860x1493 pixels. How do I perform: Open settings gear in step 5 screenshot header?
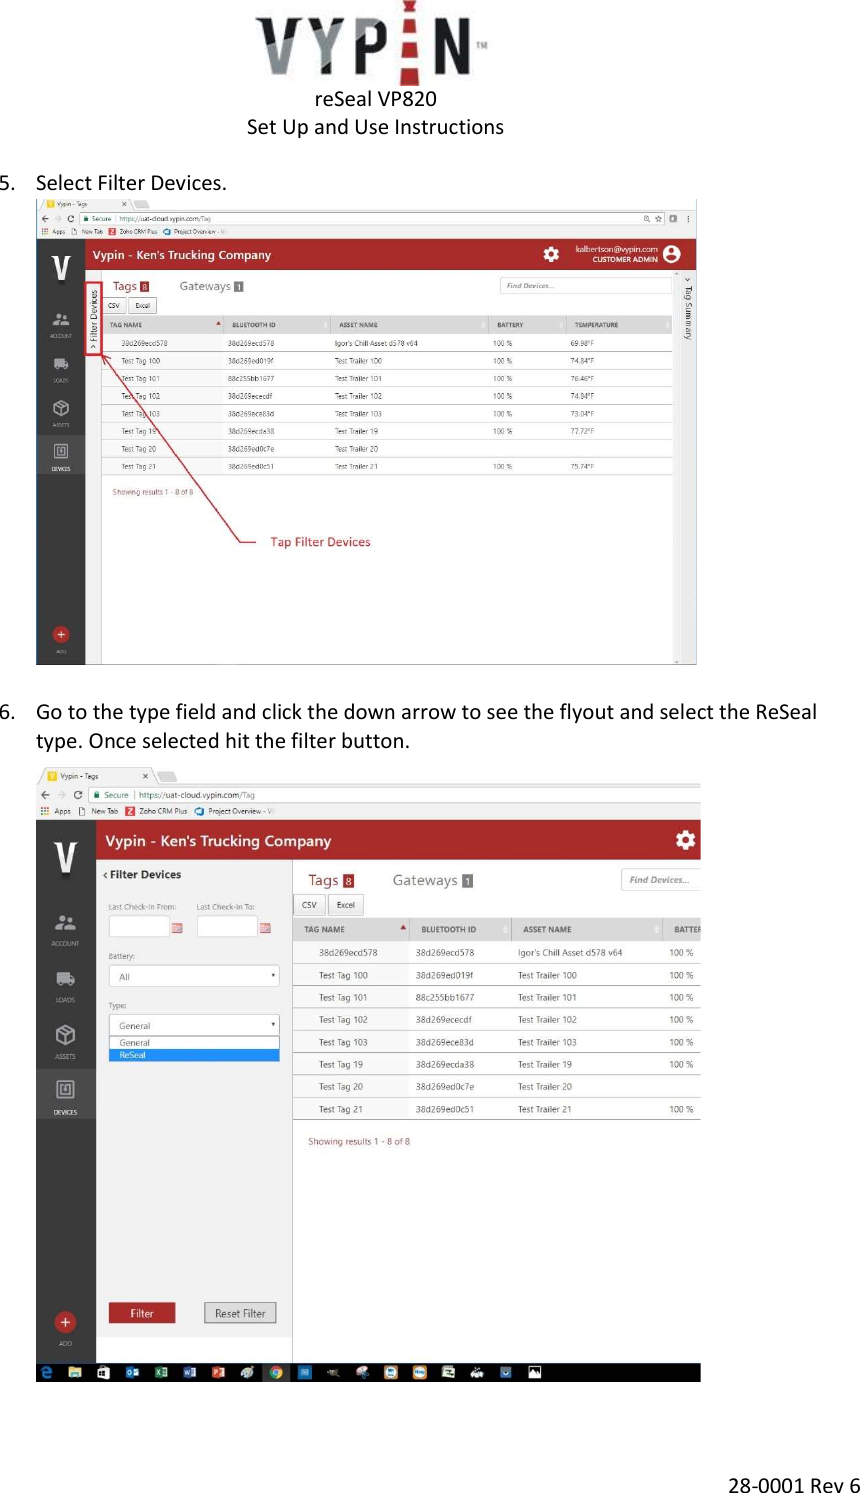[x=551, y=254]
